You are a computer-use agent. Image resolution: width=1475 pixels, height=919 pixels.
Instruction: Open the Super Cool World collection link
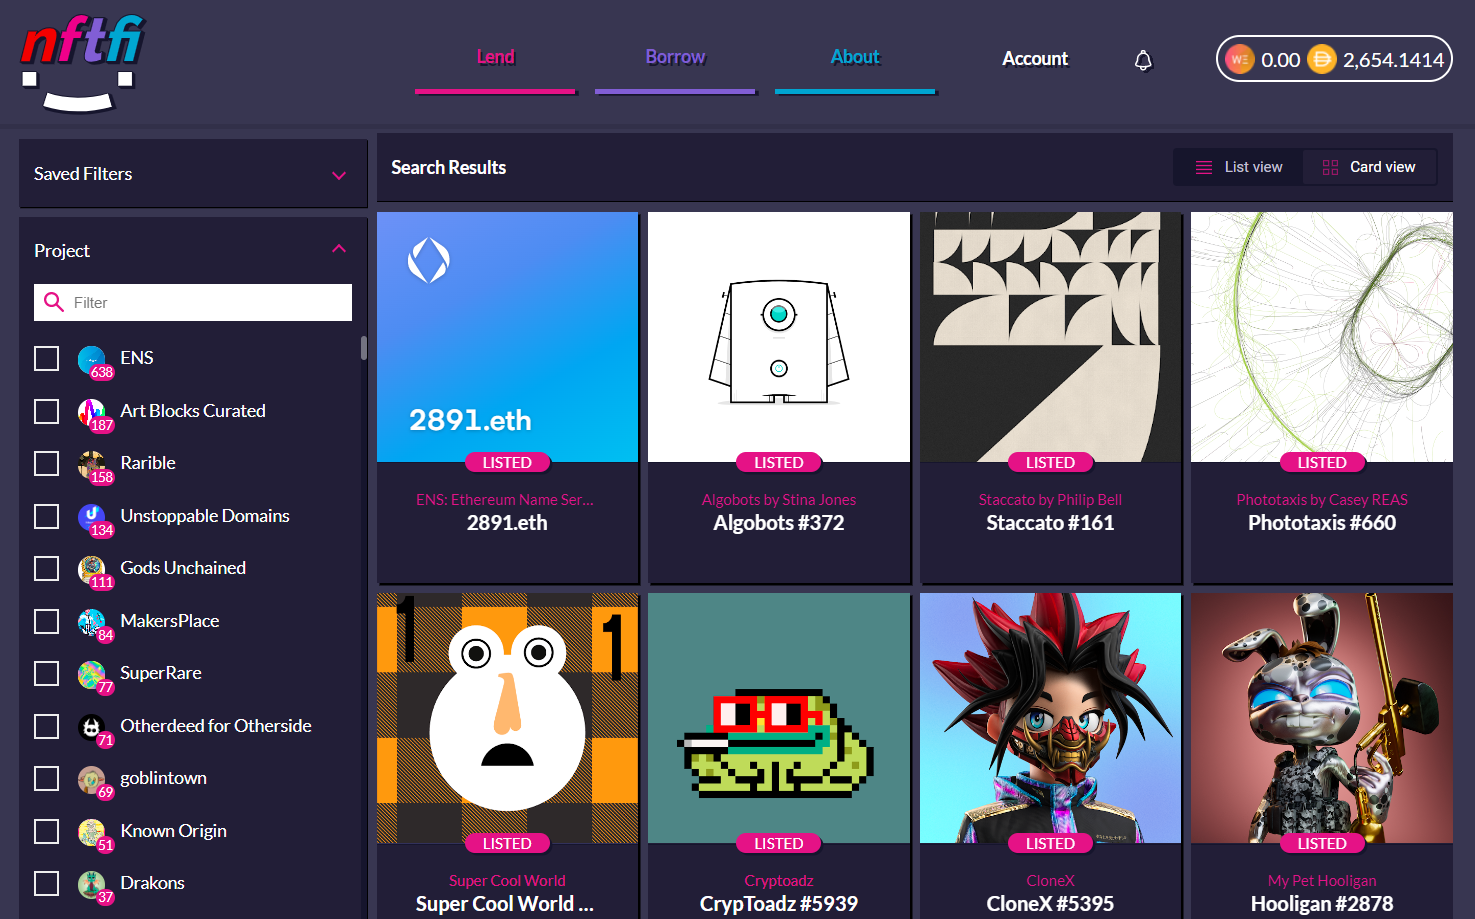507,881
